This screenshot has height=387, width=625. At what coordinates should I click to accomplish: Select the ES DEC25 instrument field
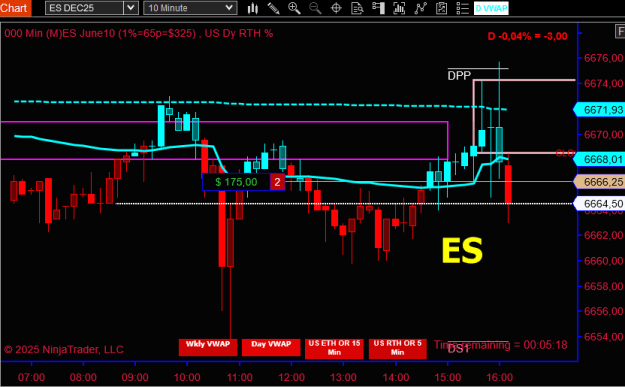coord(84,8)
